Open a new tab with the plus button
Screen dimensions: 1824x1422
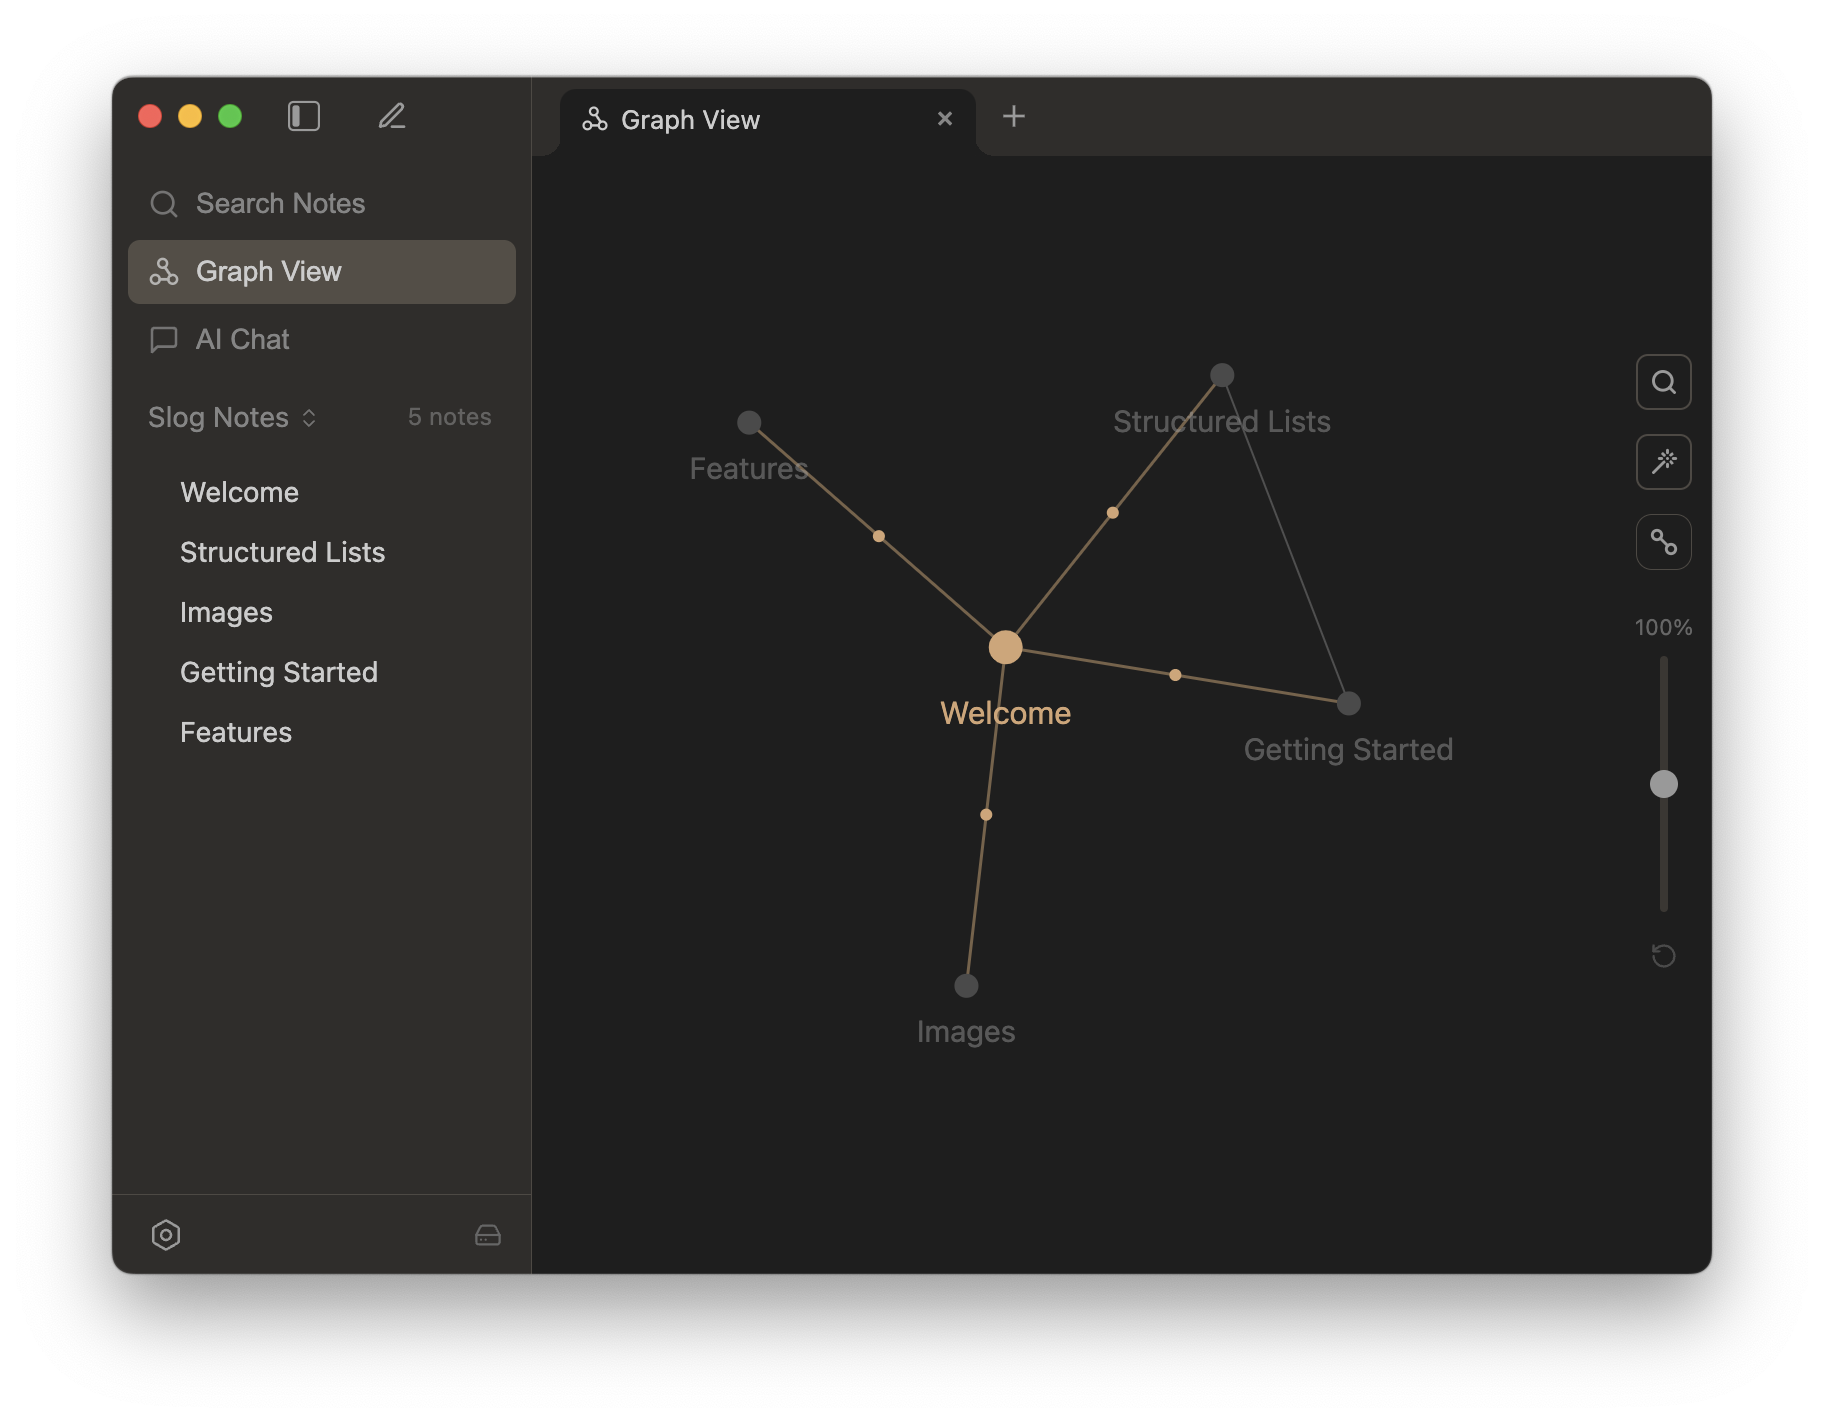click(1013, 116)
